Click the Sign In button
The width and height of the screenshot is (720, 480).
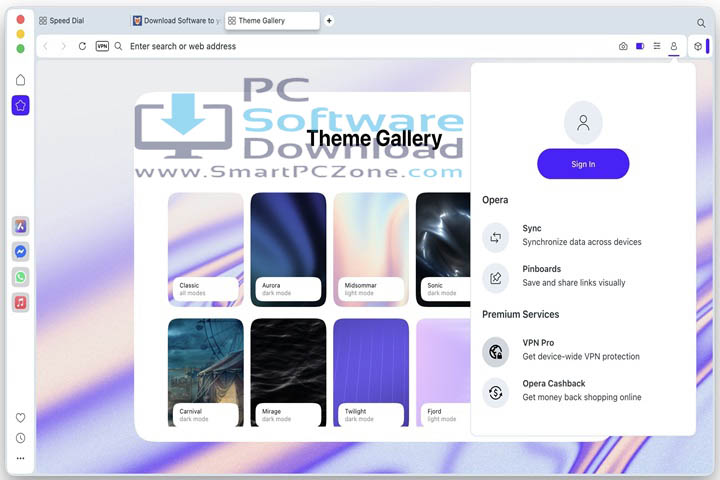583,164
